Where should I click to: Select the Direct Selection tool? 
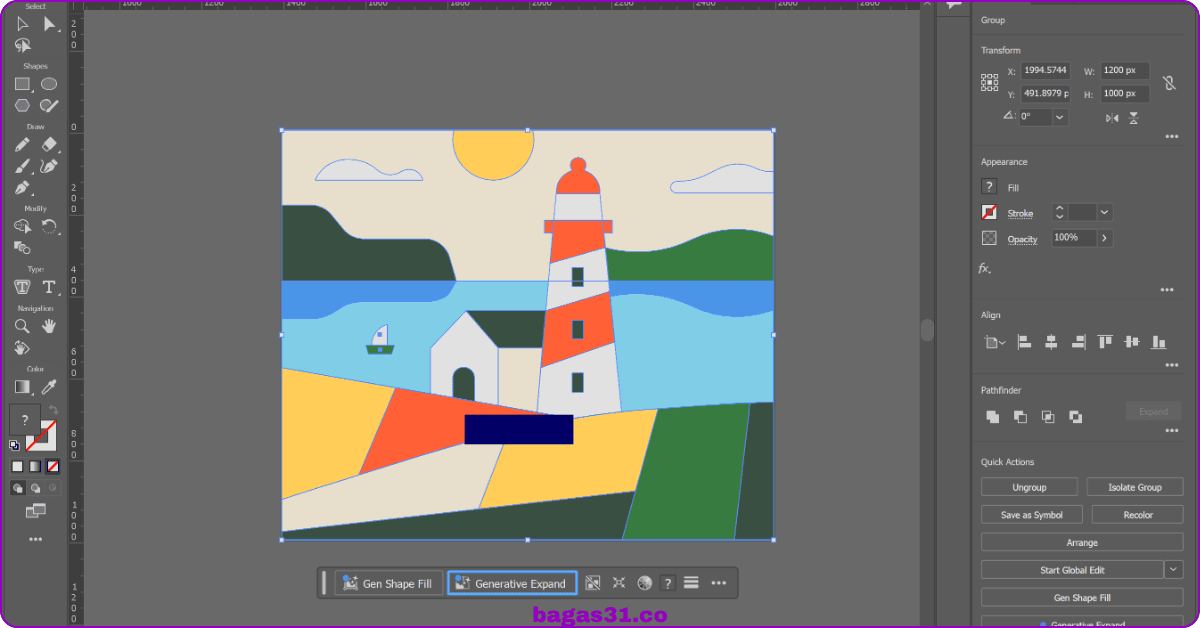click(49, 24)
